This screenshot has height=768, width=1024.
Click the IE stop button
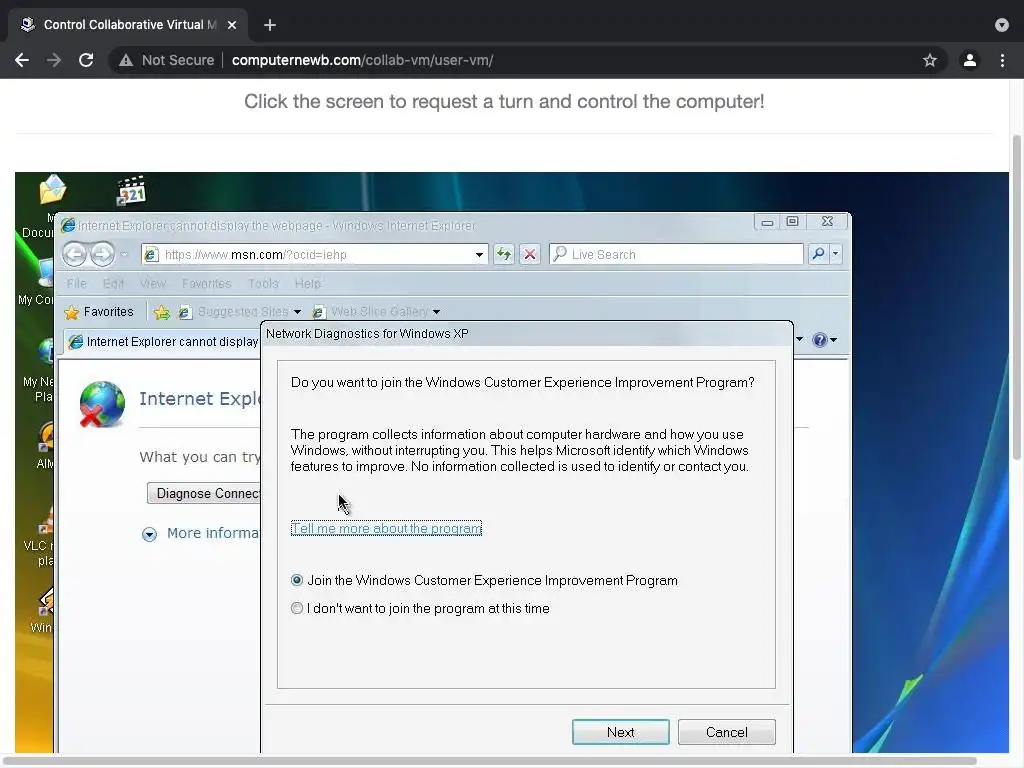pos(530,254)
